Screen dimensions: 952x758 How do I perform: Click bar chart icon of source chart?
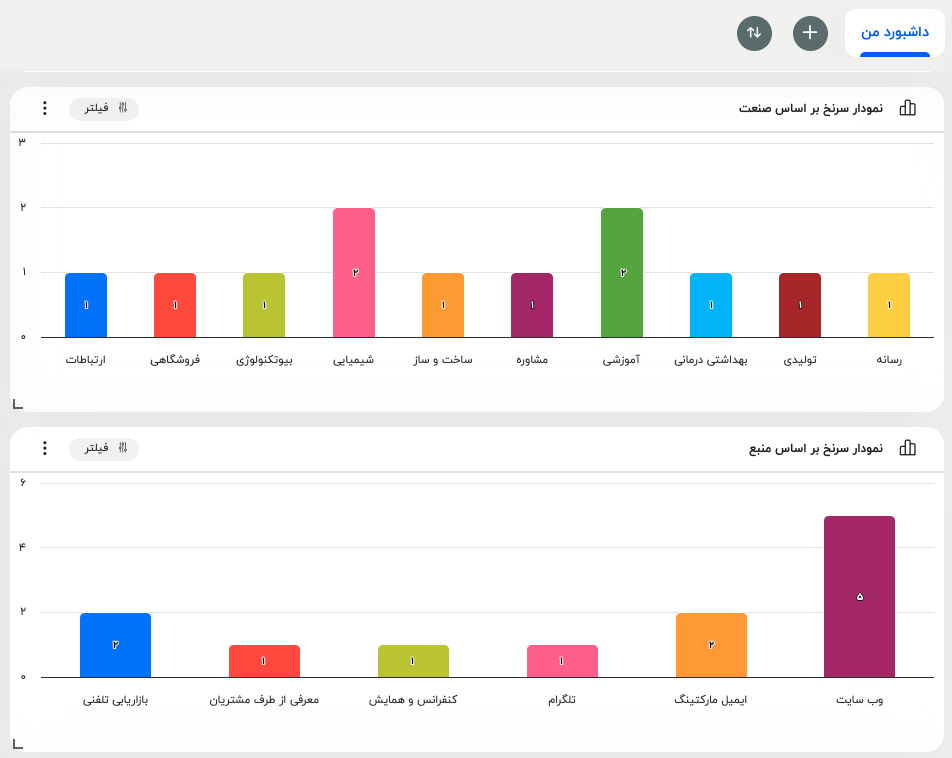(x=907, y=448)
